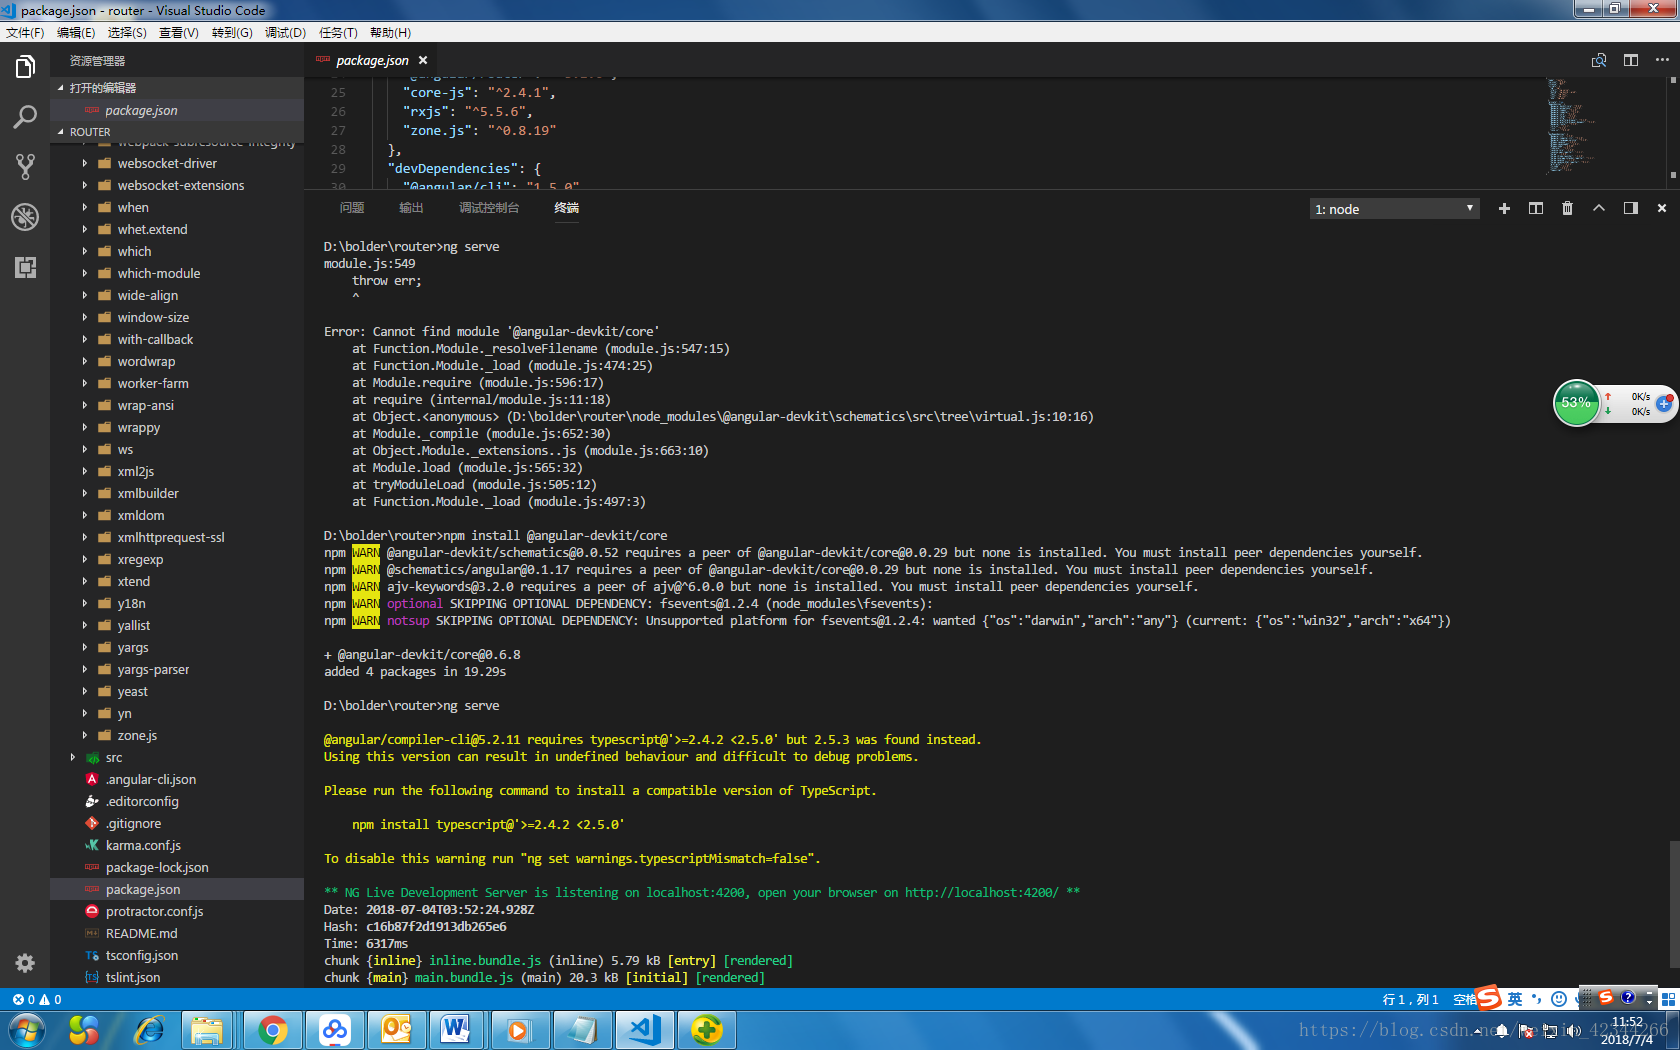
Task: Close the terminal panel
Action: 1662,208
